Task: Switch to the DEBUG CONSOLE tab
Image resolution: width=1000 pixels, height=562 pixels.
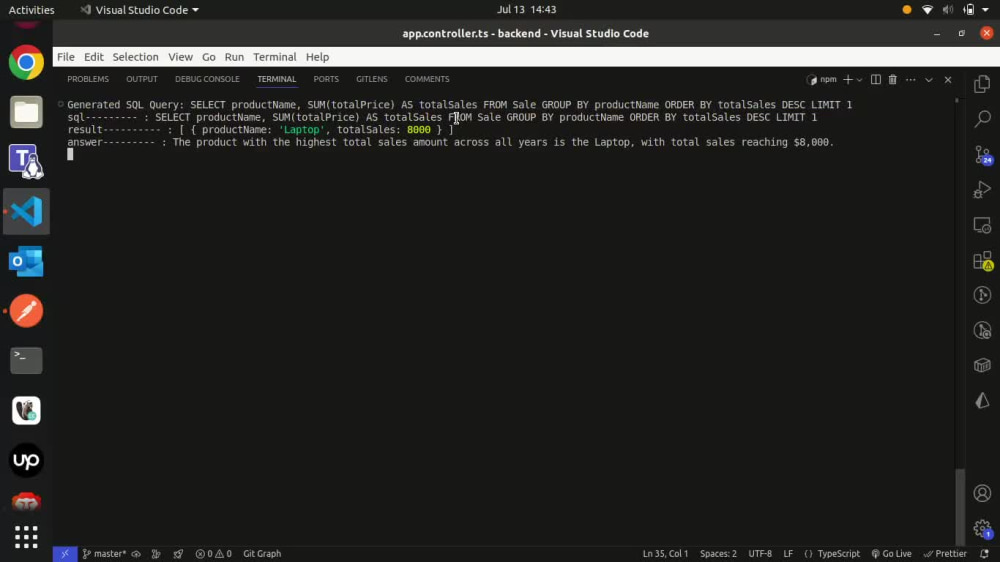Action: 207,79
